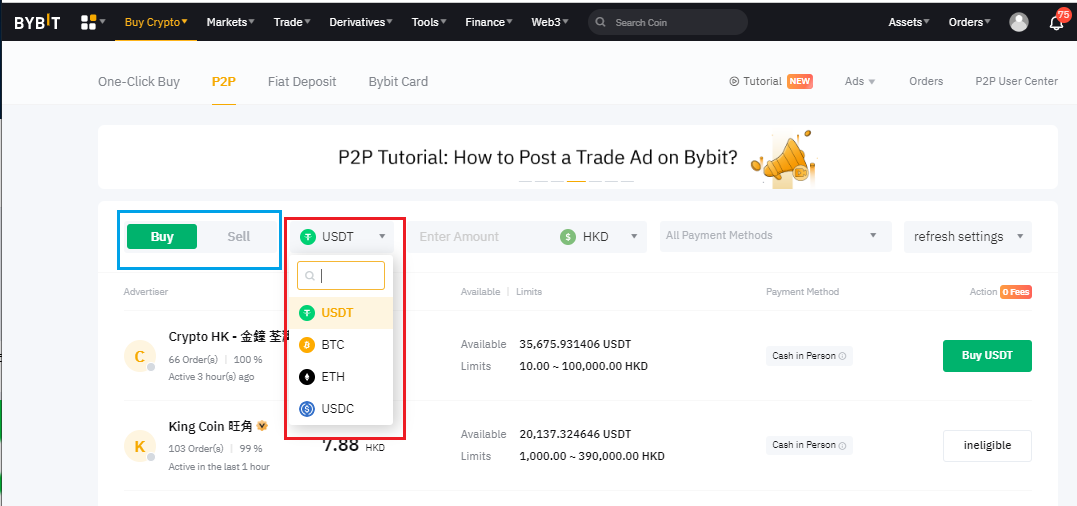Open the Tutorial link

(x=762, y=81)
